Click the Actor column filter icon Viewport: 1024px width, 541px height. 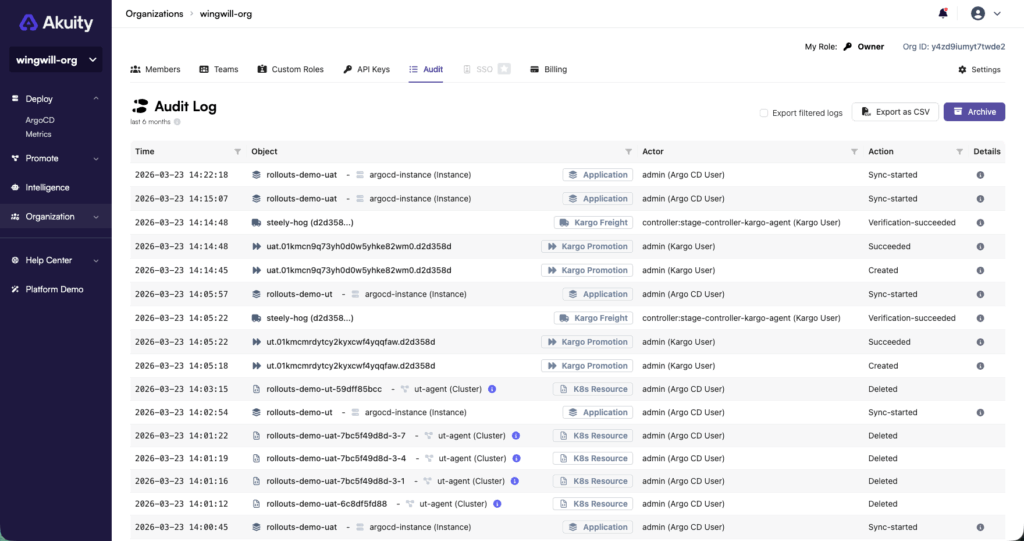[x=854, y=152]
